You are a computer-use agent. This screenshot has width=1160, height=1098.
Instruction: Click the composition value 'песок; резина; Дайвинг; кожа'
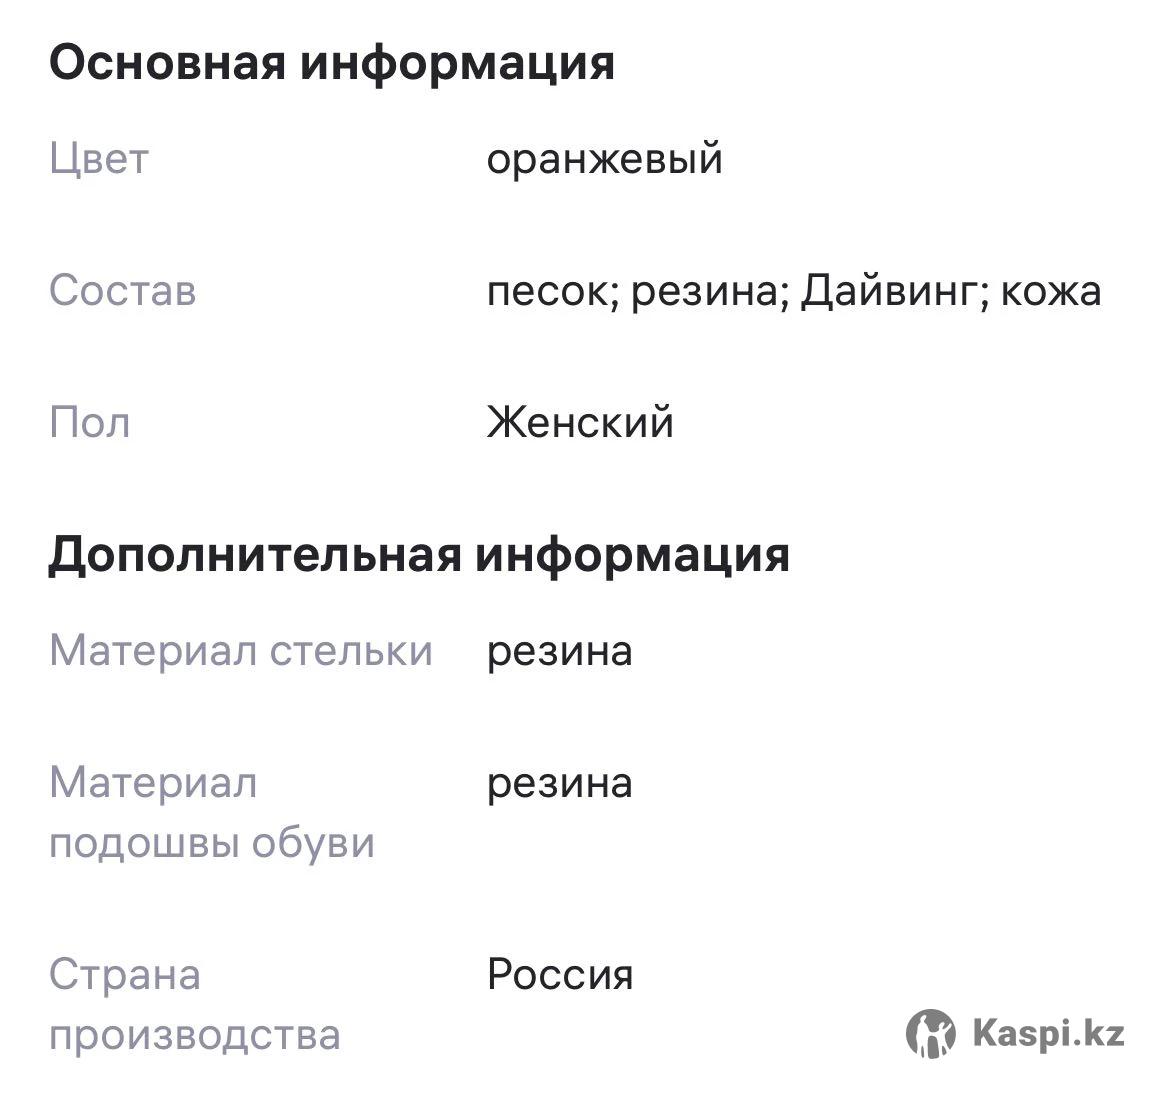click(x=794, y=292)
